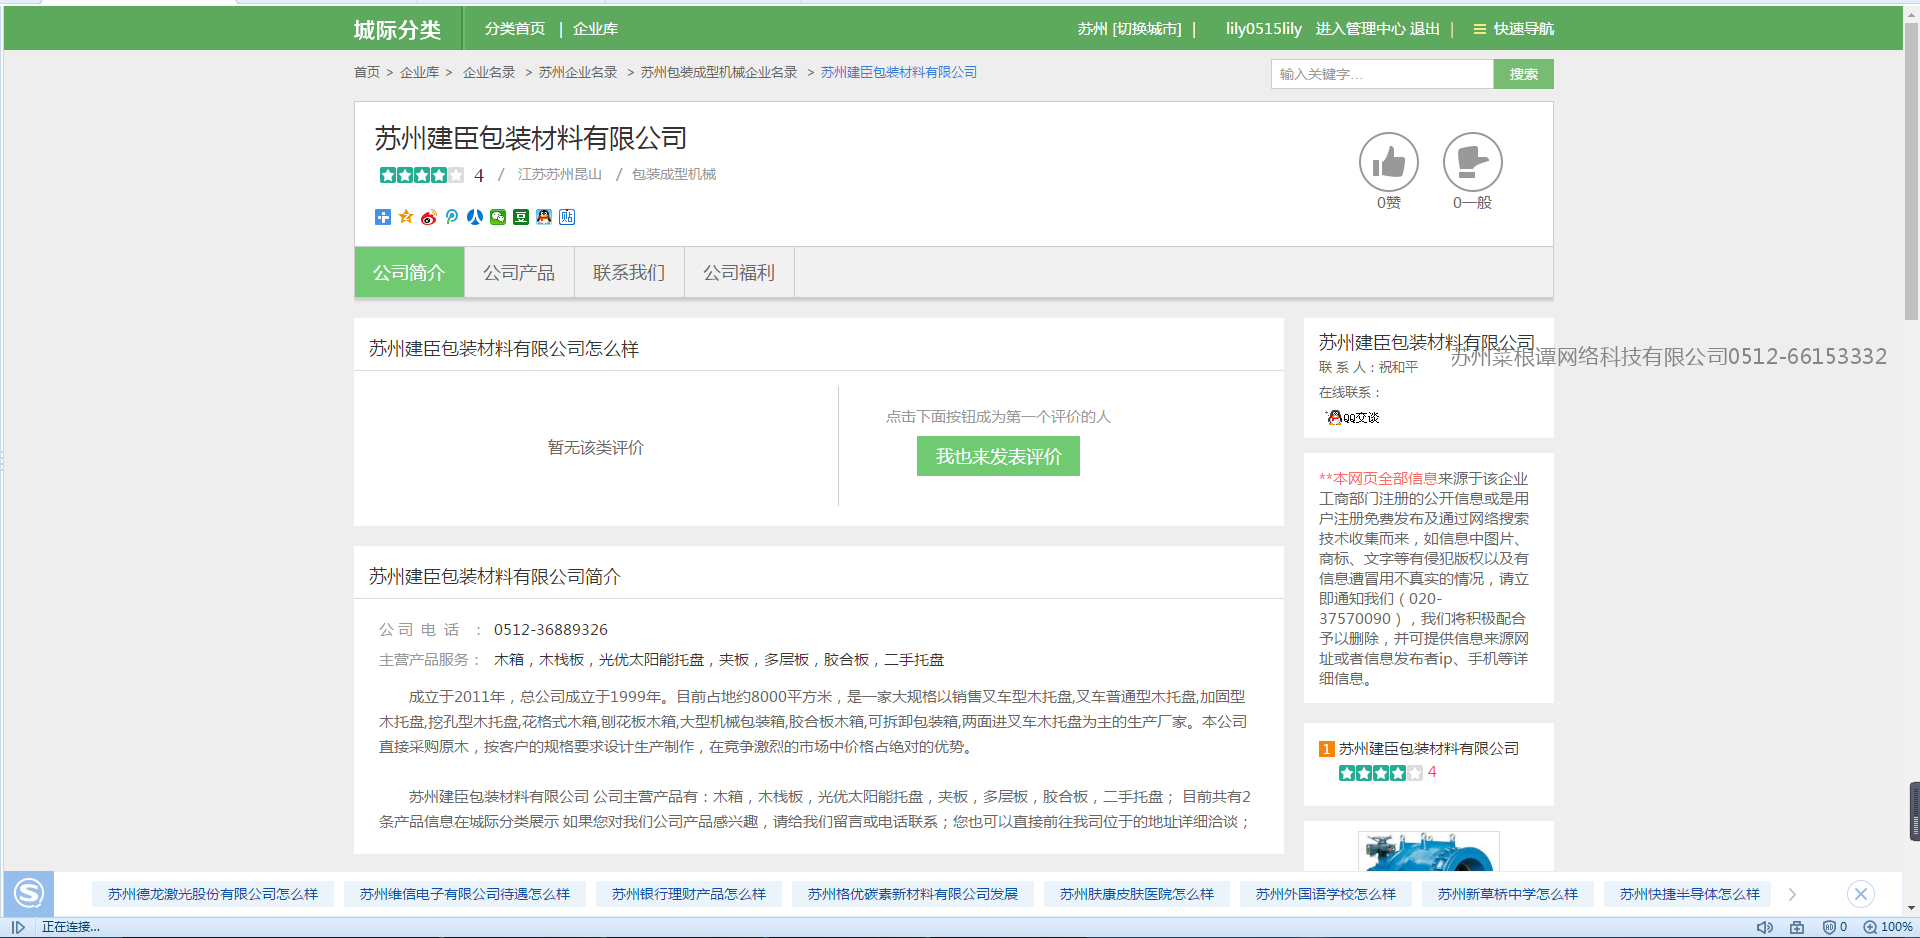Share to Renren icon
The height and width of the screenshot is (938, 1920).
coord(475,217)
